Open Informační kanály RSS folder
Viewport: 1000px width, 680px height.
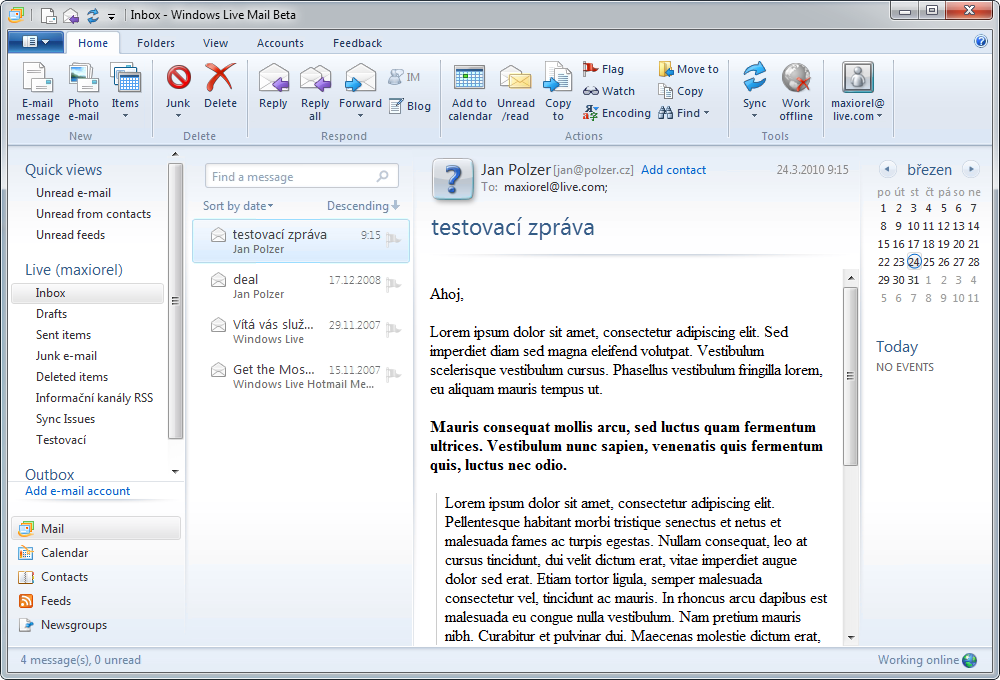(x=94, y=398)
